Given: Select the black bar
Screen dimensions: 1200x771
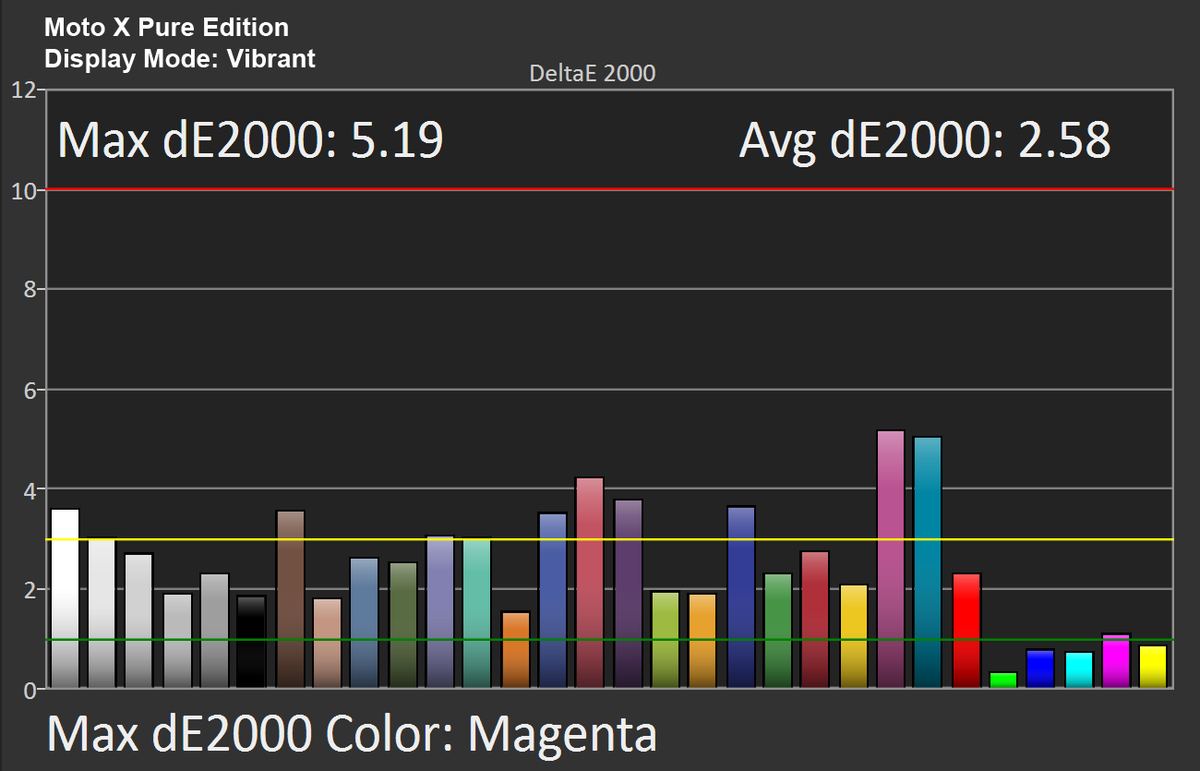Looking at the screenshot, I should pos(252,642).
